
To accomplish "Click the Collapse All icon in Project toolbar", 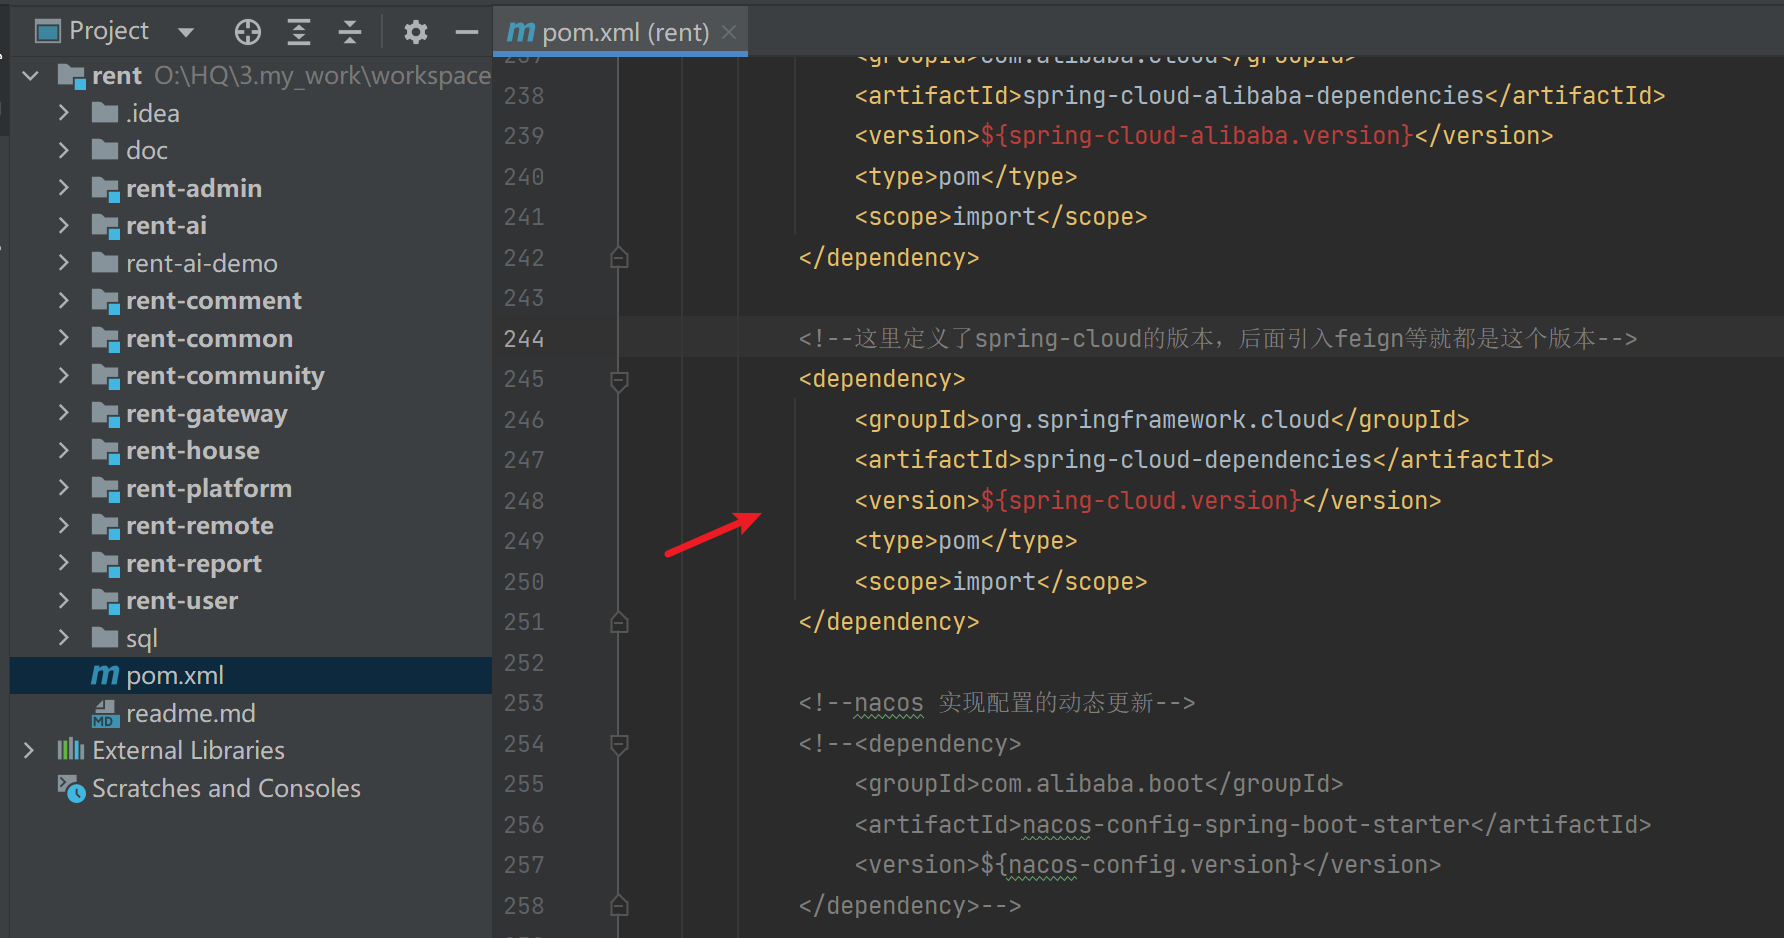I will (x=349, y=31).
